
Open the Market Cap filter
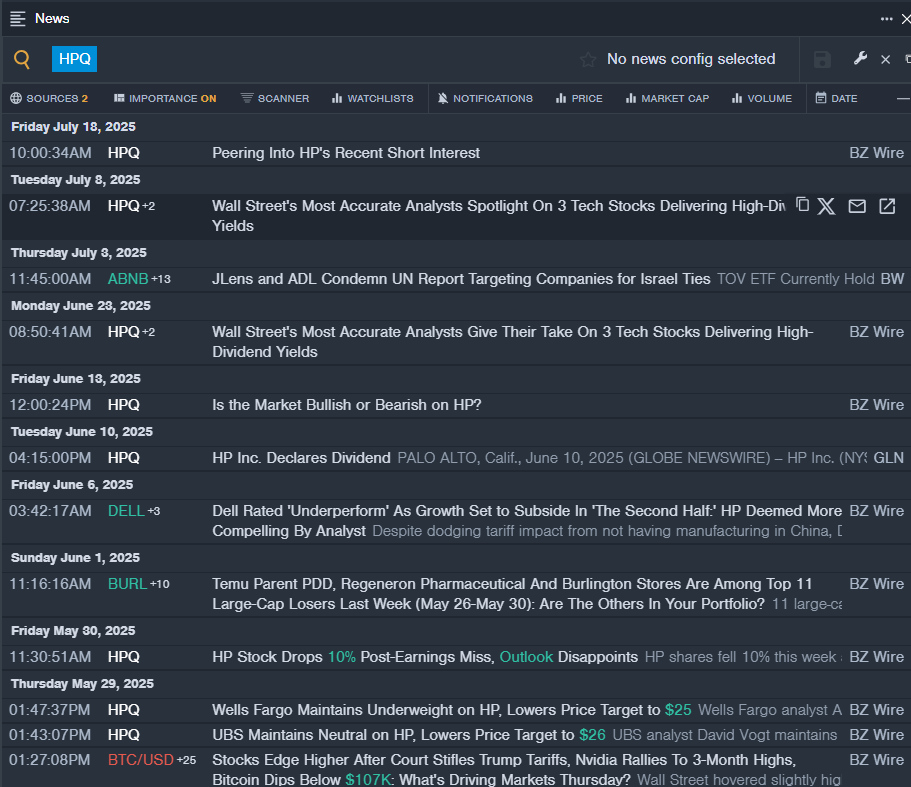tap(667, 98)
